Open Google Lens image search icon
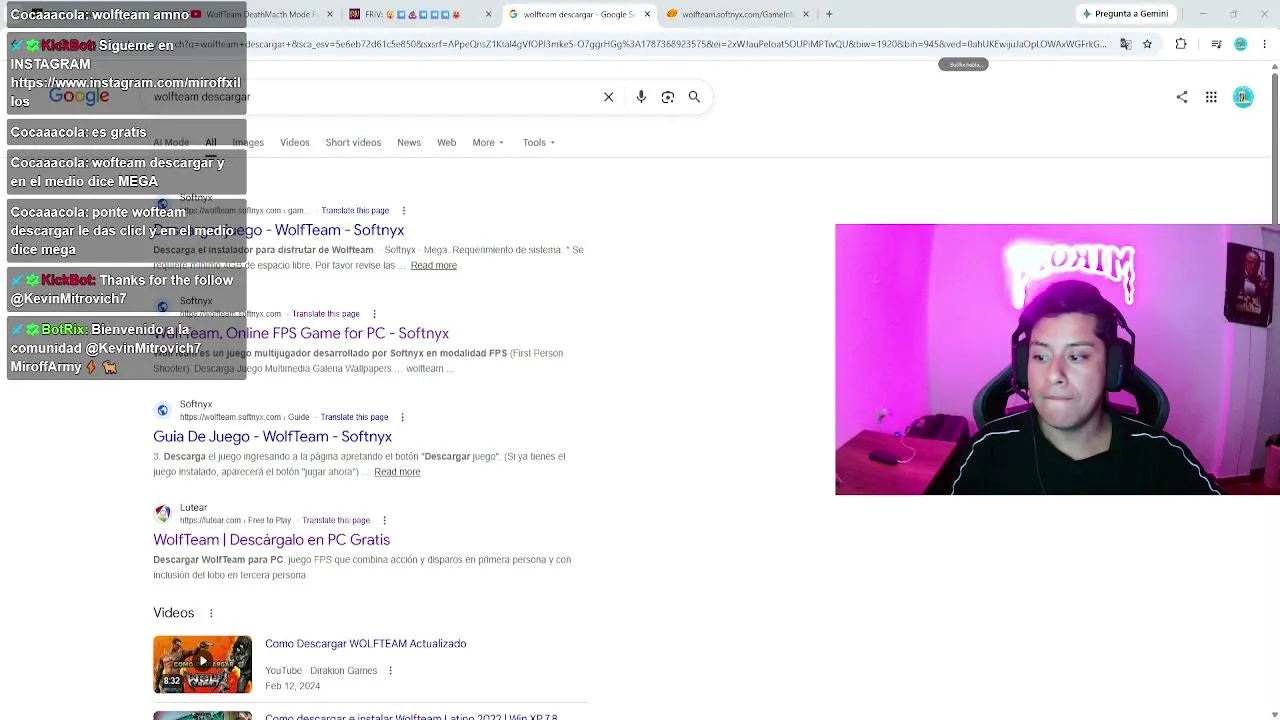 pyautogui.click(x=668, y=97)
